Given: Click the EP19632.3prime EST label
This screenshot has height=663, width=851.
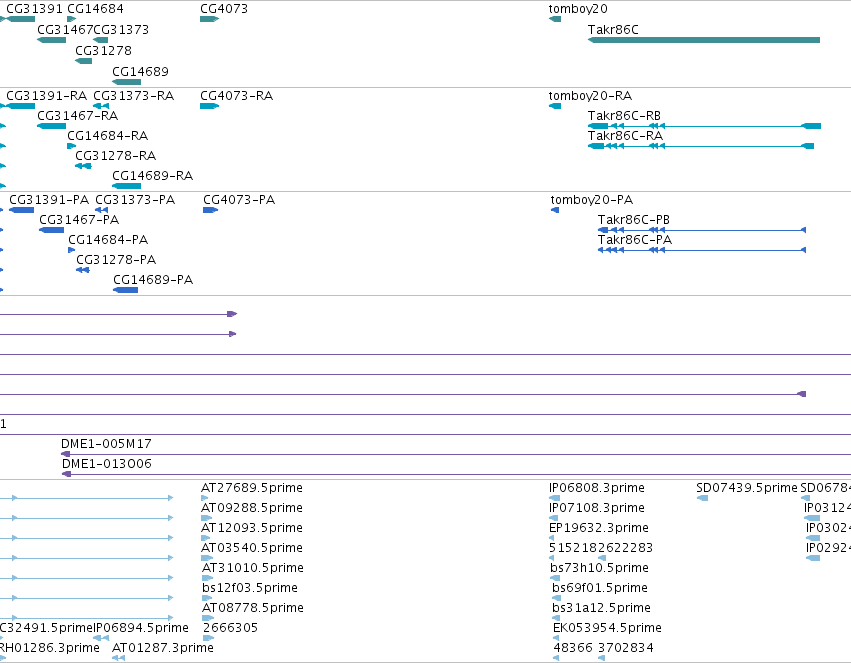Looking at the screenshot, I should pos(599,528).
